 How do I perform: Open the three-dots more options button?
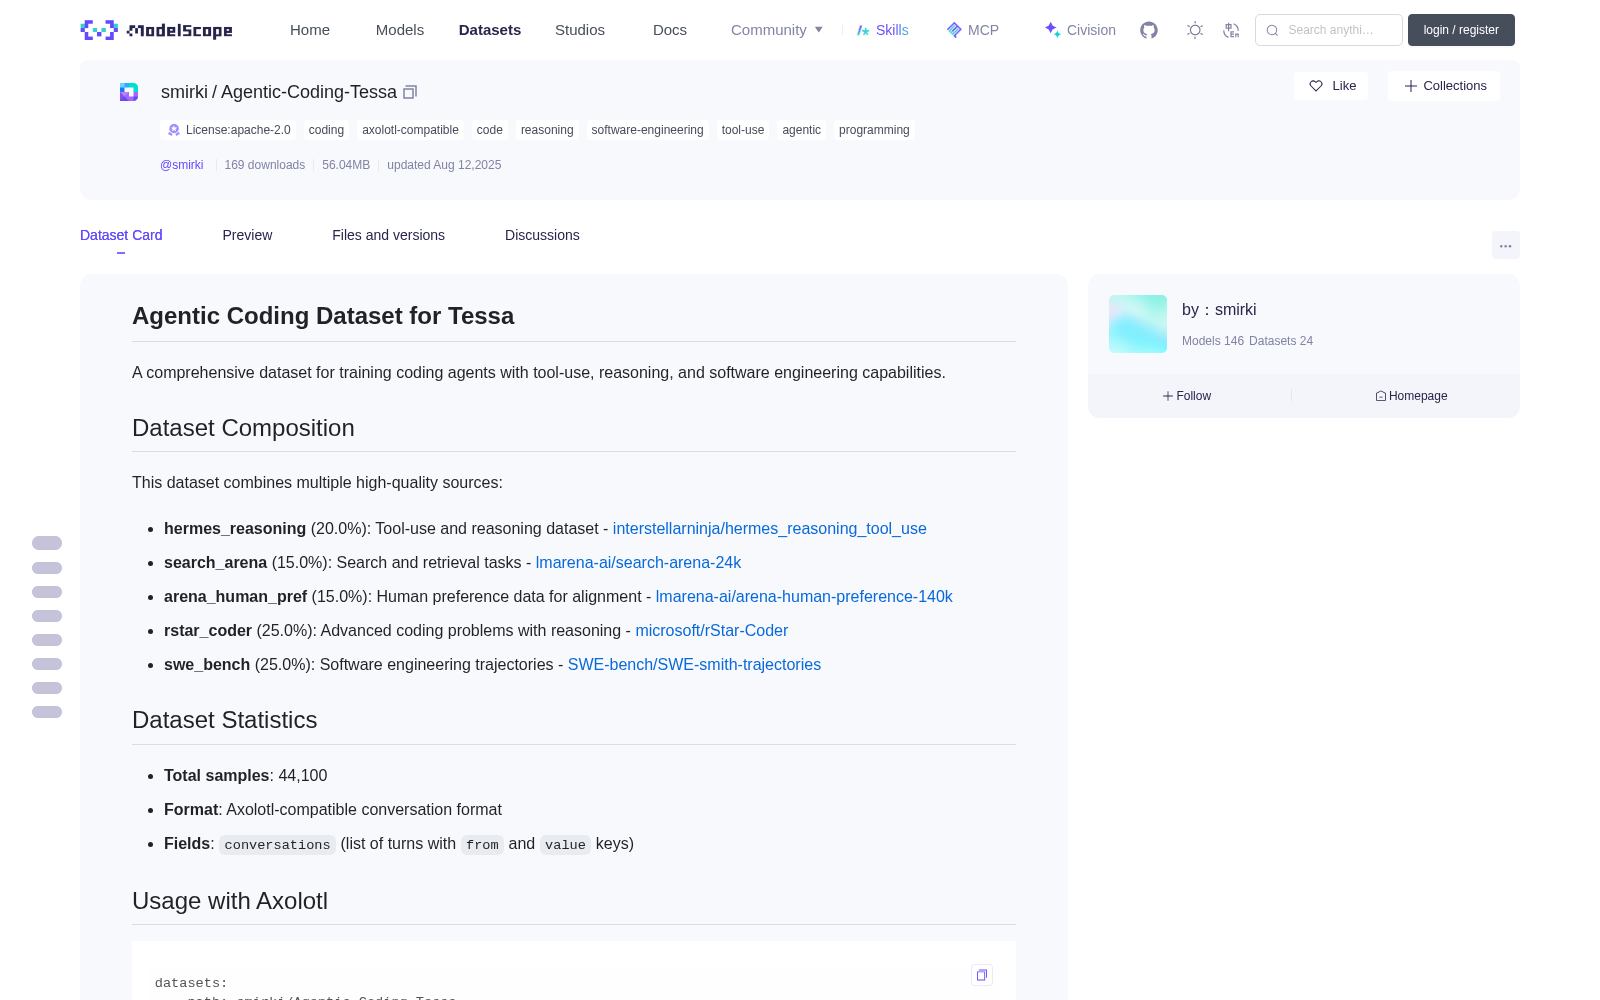(x=1506, y=245)
